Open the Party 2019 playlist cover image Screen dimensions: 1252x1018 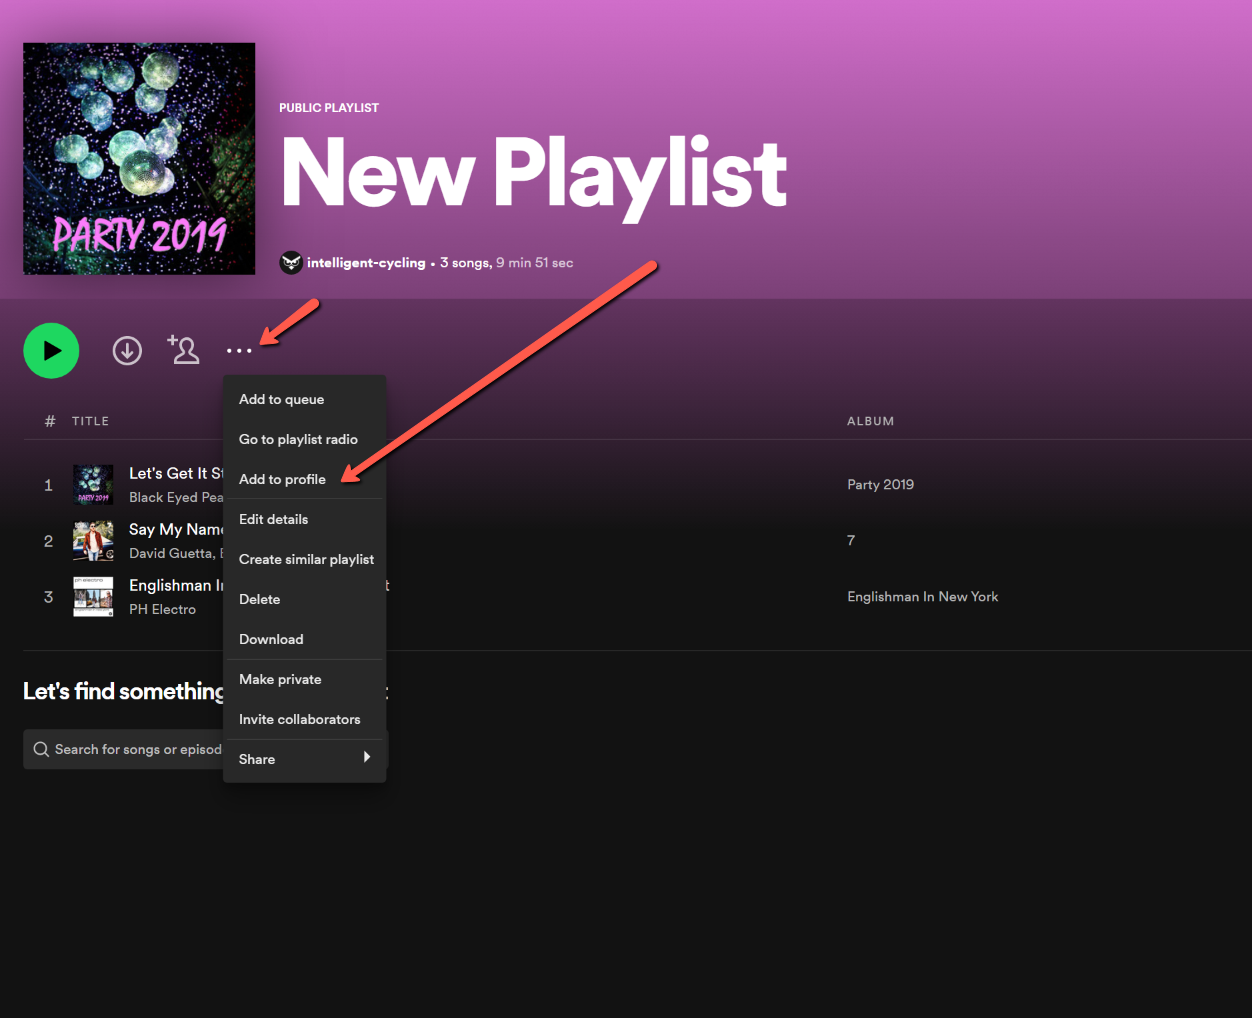(x=139, y=159)
